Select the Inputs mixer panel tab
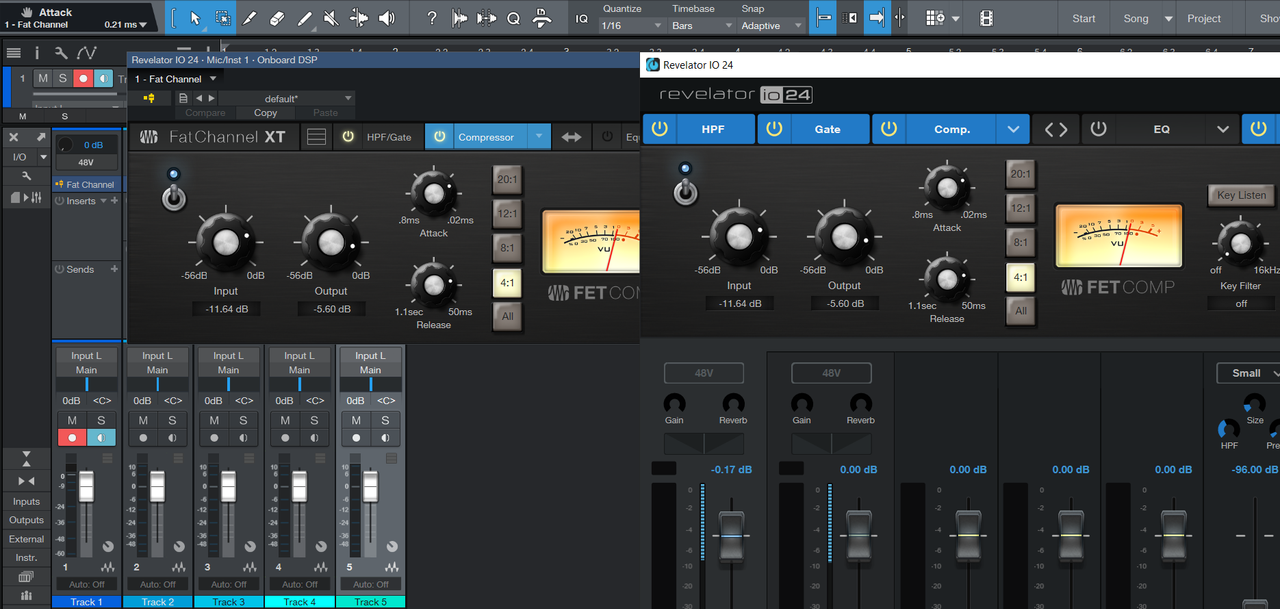 (x=26, y=502)
